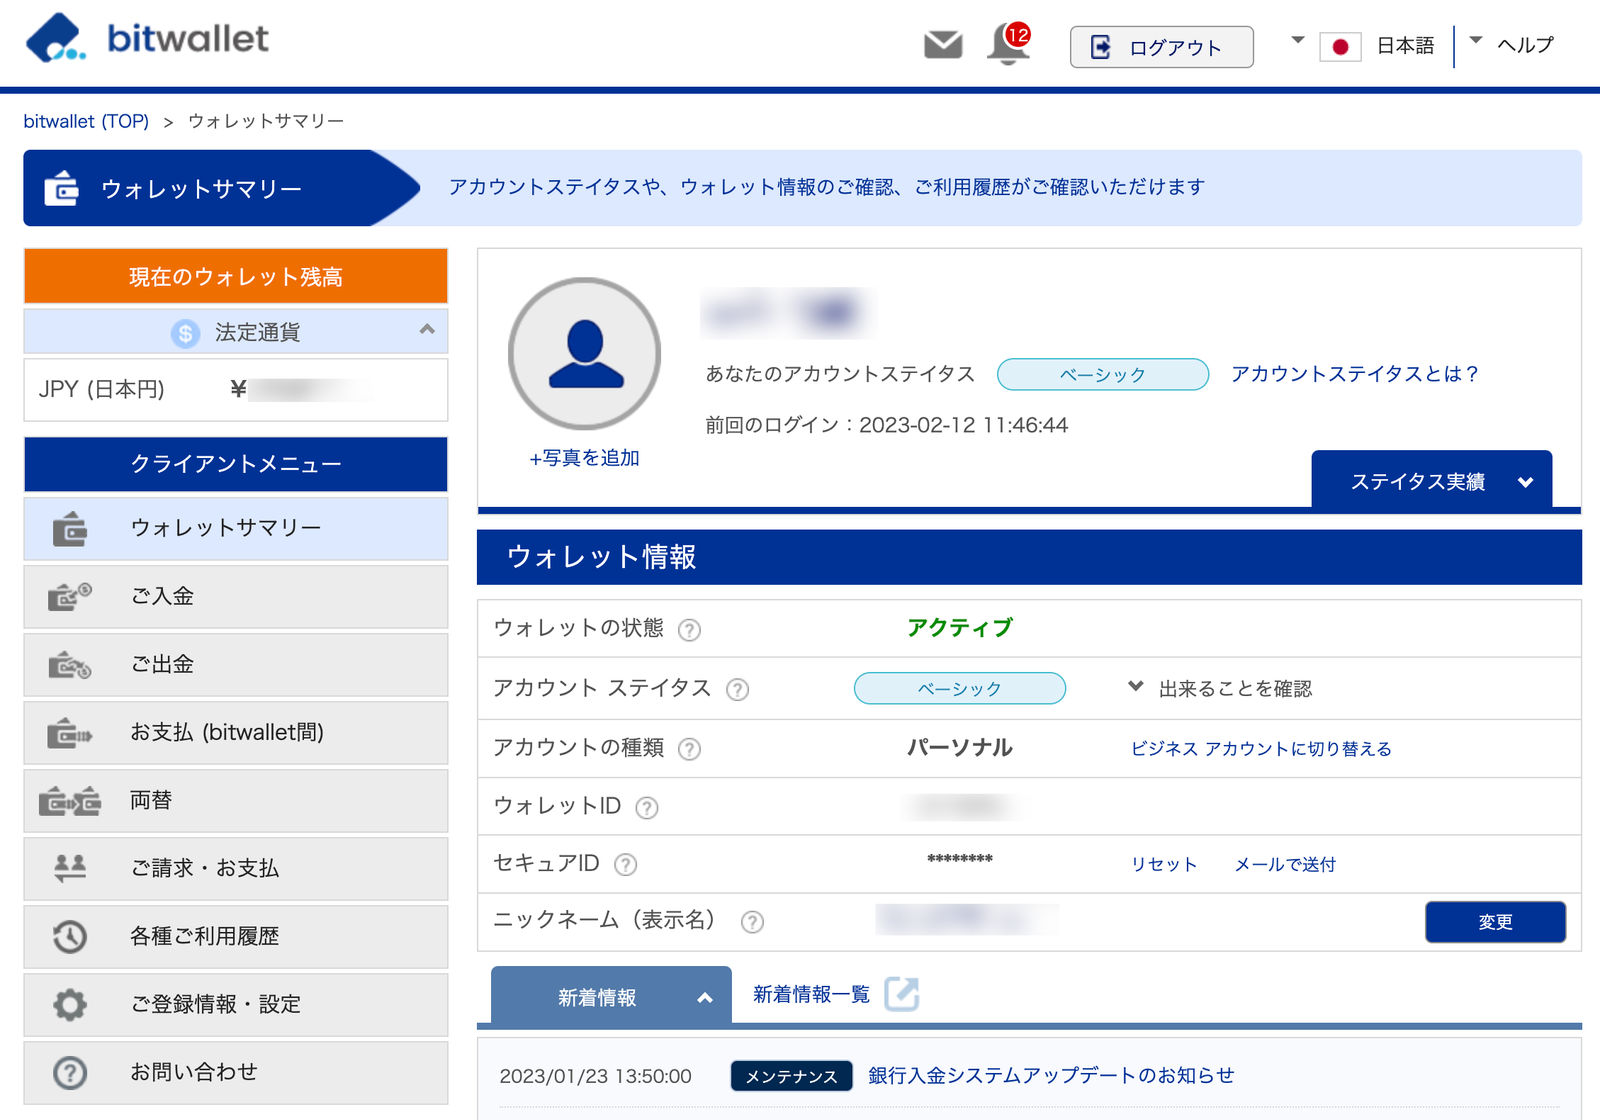Viewport: 1600px width, 1120px height.
Task: Click the gear icon beside ご登録情報・設定
Action: coord(70,1005)
